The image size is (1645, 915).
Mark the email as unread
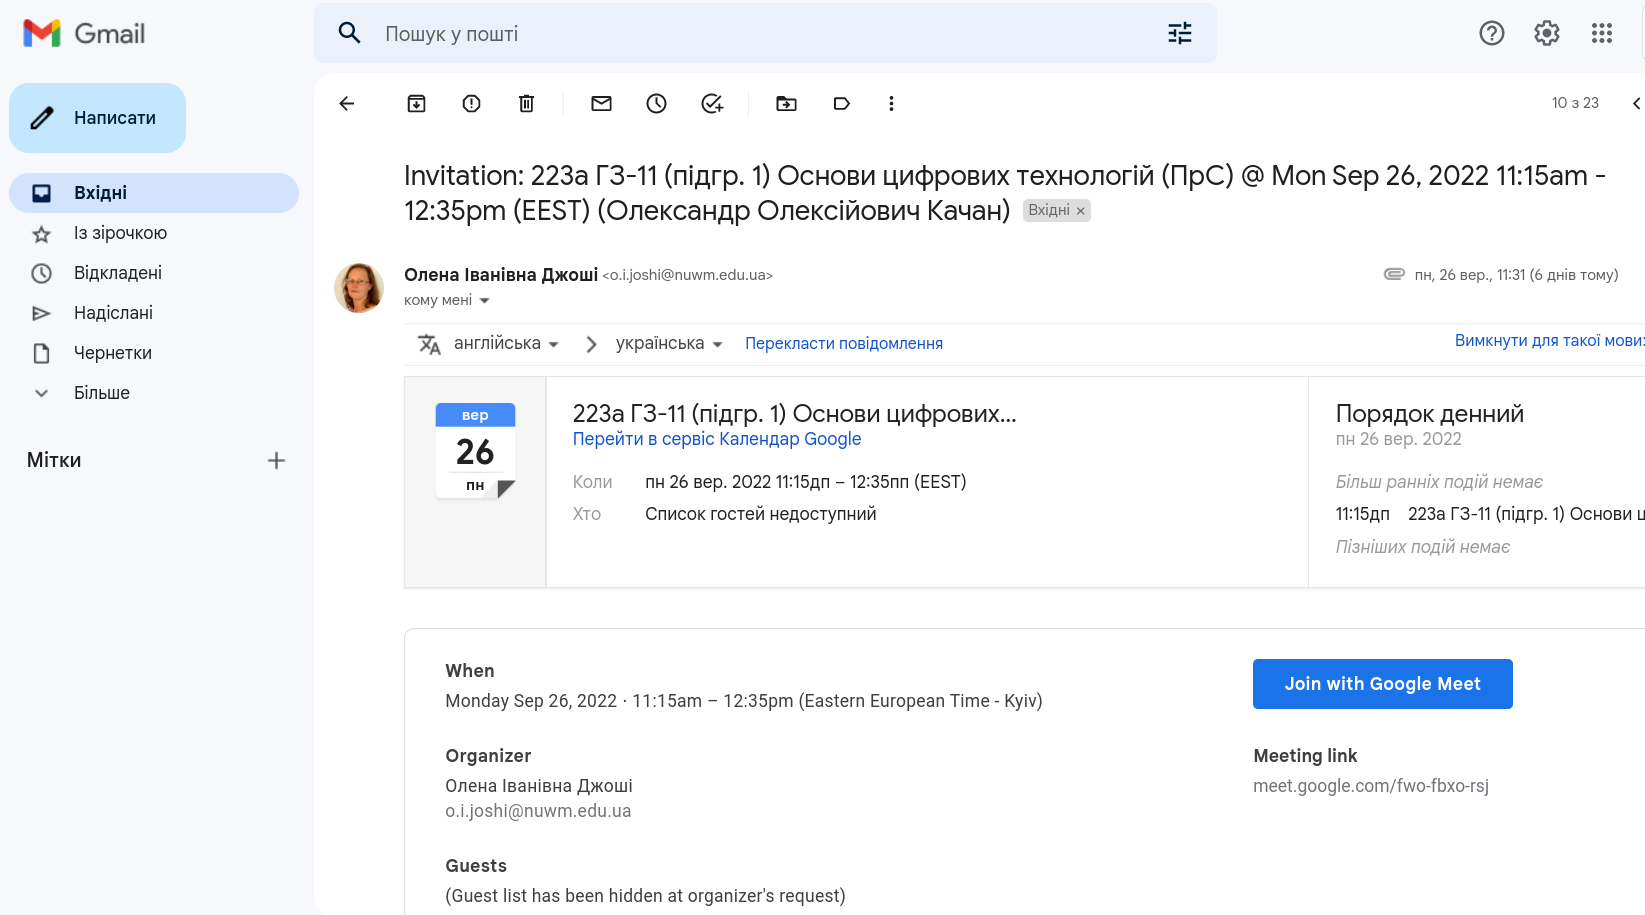(601, 103)
